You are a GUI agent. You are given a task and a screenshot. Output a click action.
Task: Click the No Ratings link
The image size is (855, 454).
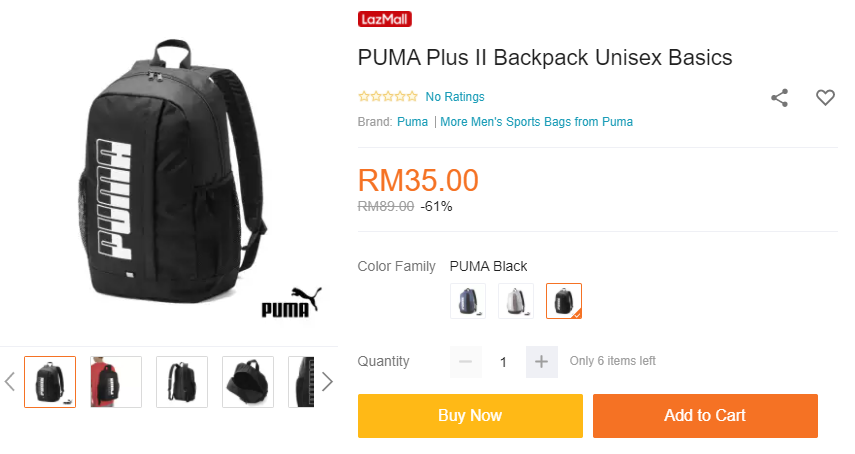coord(455,96)
